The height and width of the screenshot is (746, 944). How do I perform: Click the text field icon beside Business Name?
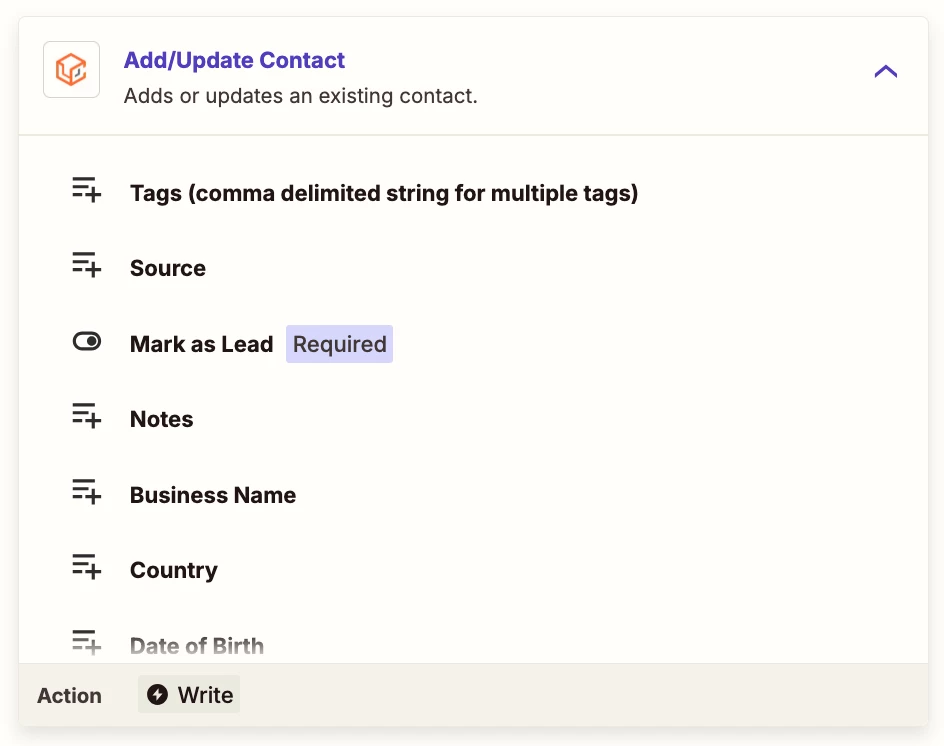(87, 492)
